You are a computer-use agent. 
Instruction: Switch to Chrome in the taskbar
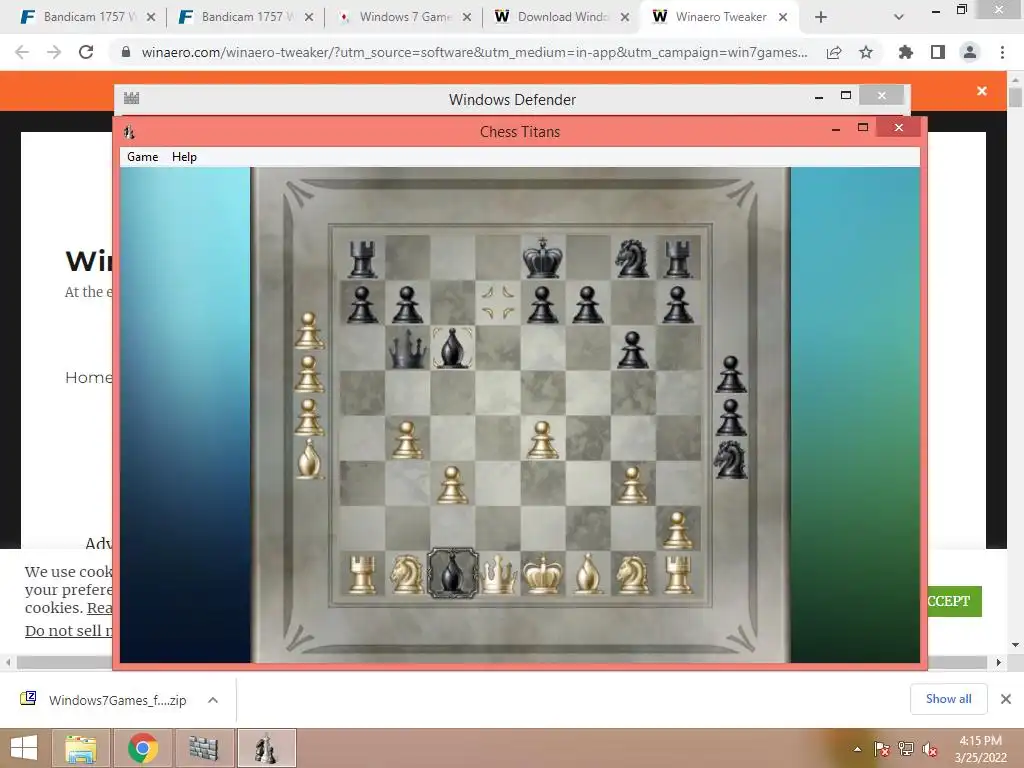pos(143,748)
